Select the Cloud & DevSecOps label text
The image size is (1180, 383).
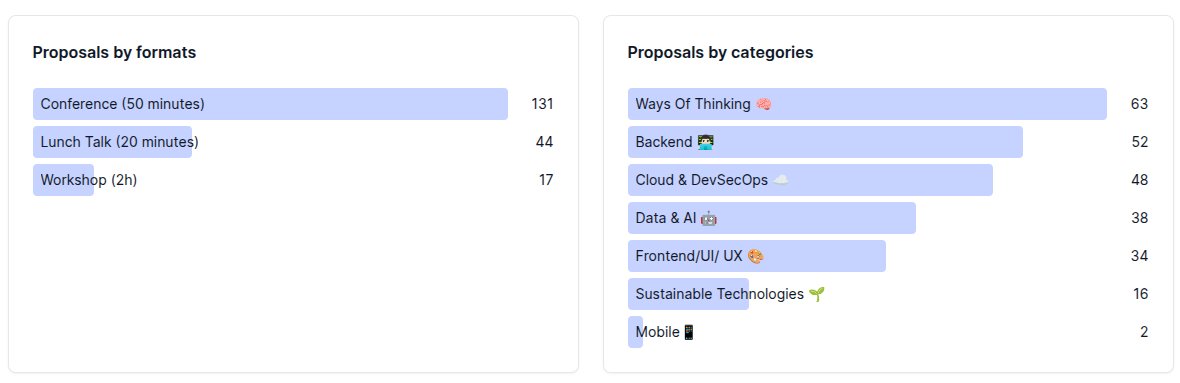point(701,180)
